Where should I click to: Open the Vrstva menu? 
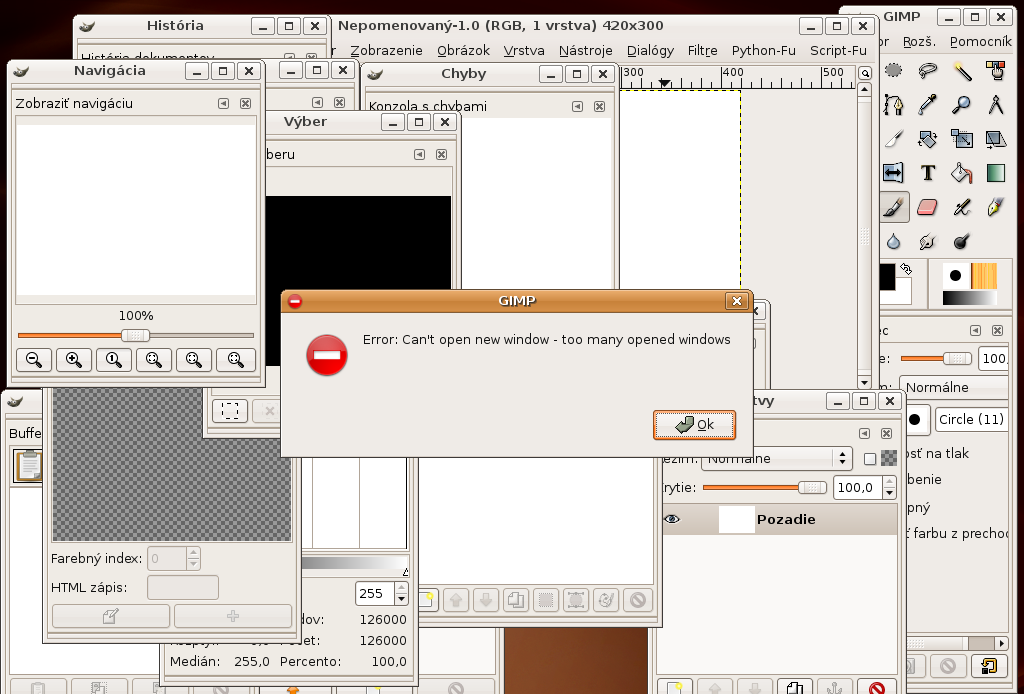pos(524,50)
